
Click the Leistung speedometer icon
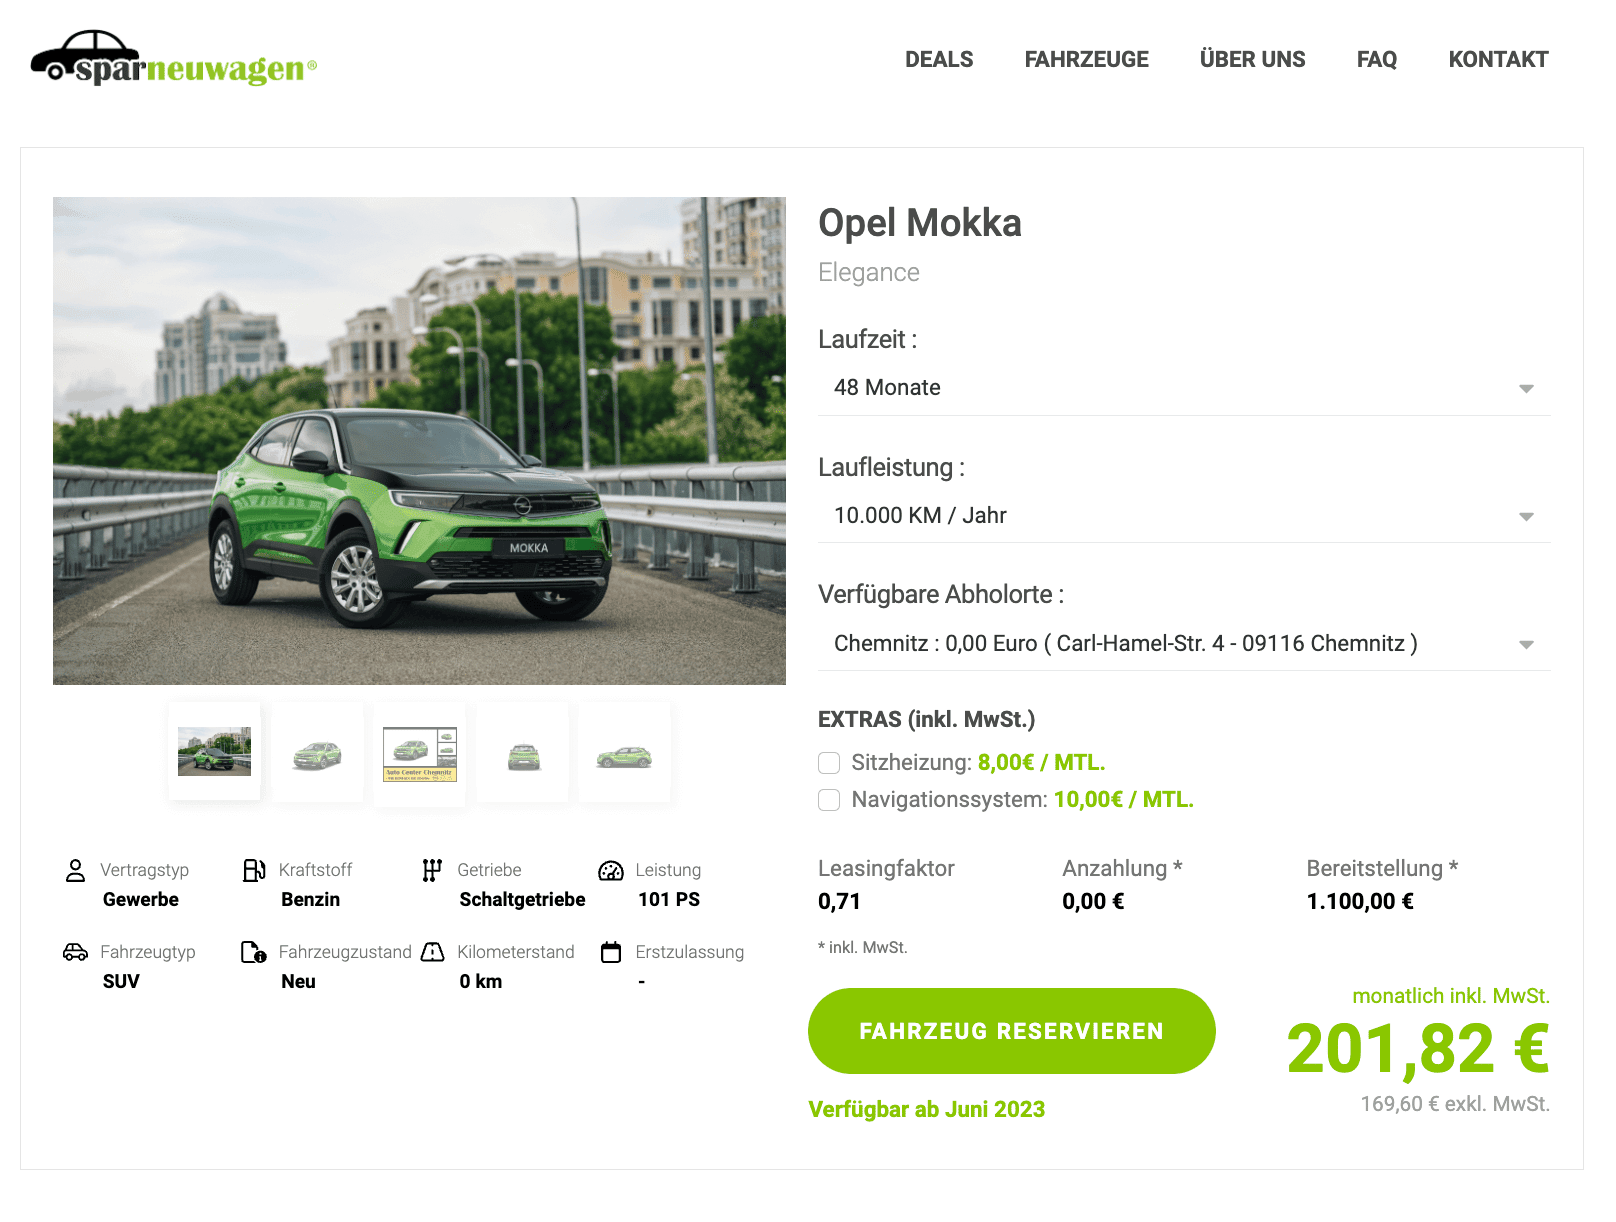611,871
